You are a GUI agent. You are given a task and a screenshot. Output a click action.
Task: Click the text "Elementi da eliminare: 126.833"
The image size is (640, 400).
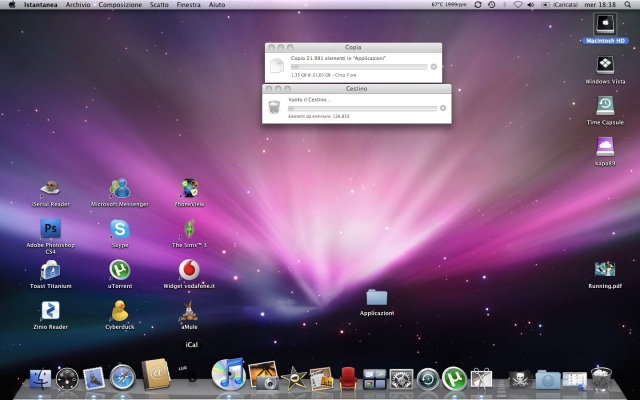pyautogui.click(x=319, y=116)
